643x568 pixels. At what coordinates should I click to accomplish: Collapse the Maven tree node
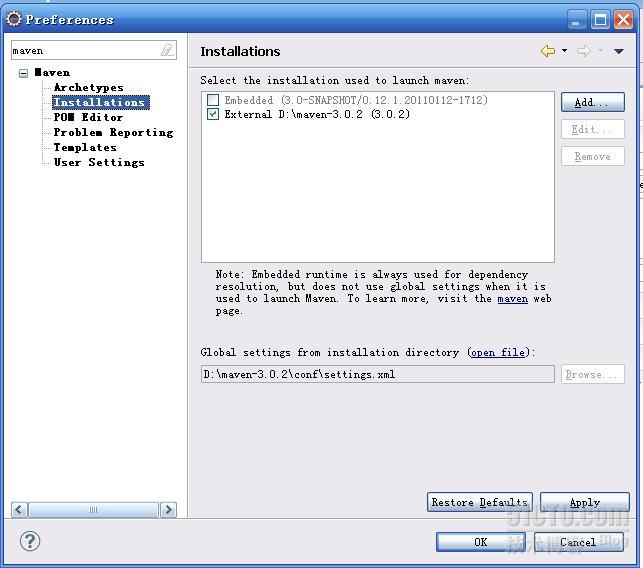click(23, 73)
